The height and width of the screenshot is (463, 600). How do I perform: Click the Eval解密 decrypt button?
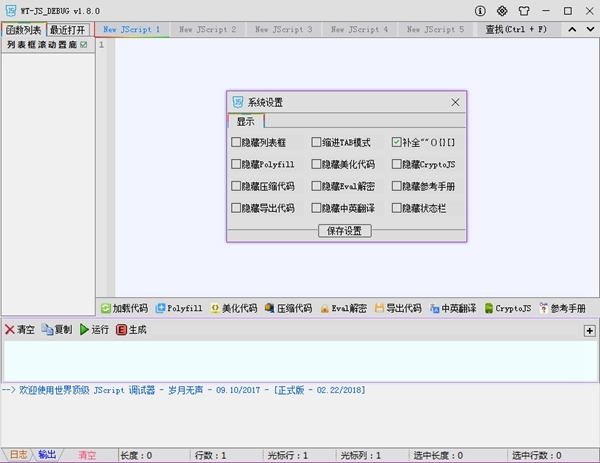343,308
